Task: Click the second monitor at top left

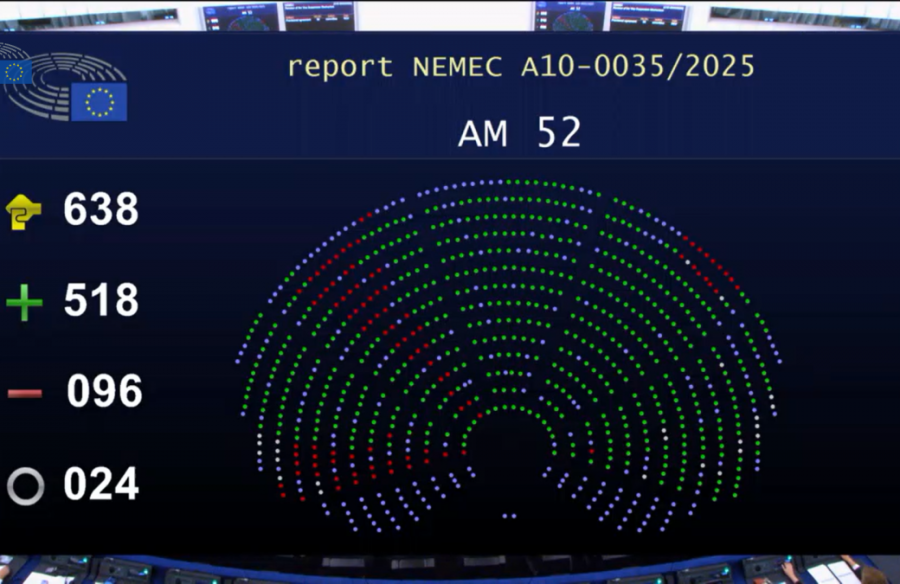Action: pos(320,15)
